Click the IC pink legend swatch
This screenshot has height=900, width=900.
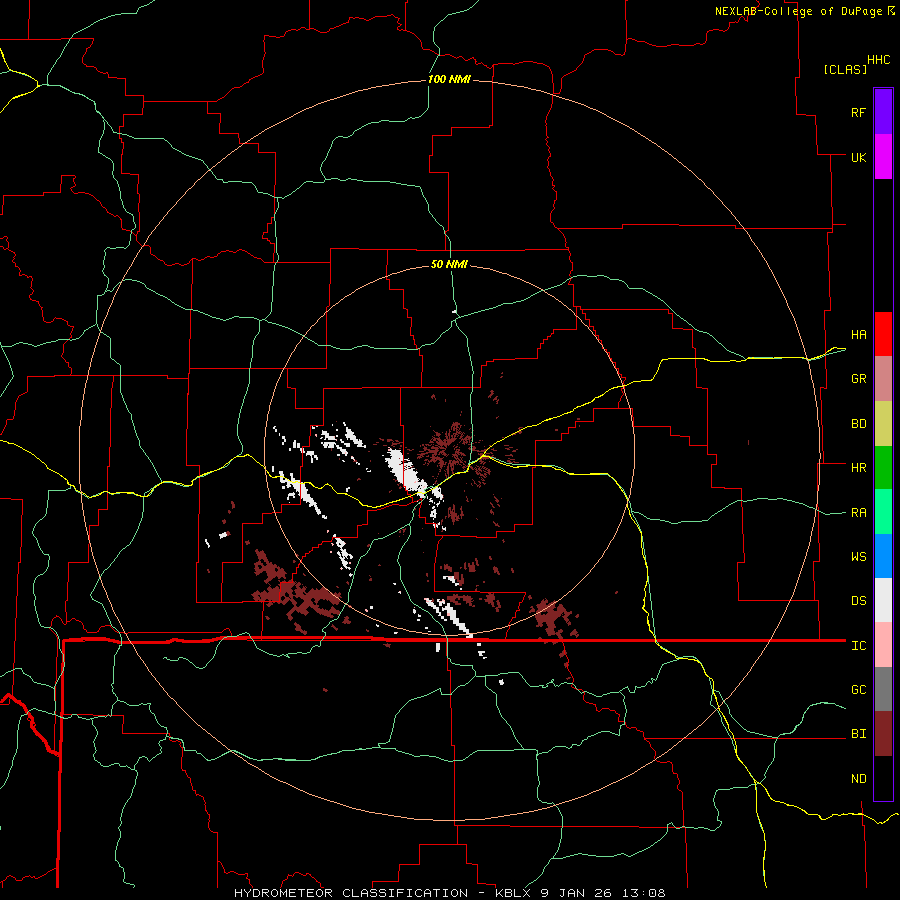pos(883,645)
